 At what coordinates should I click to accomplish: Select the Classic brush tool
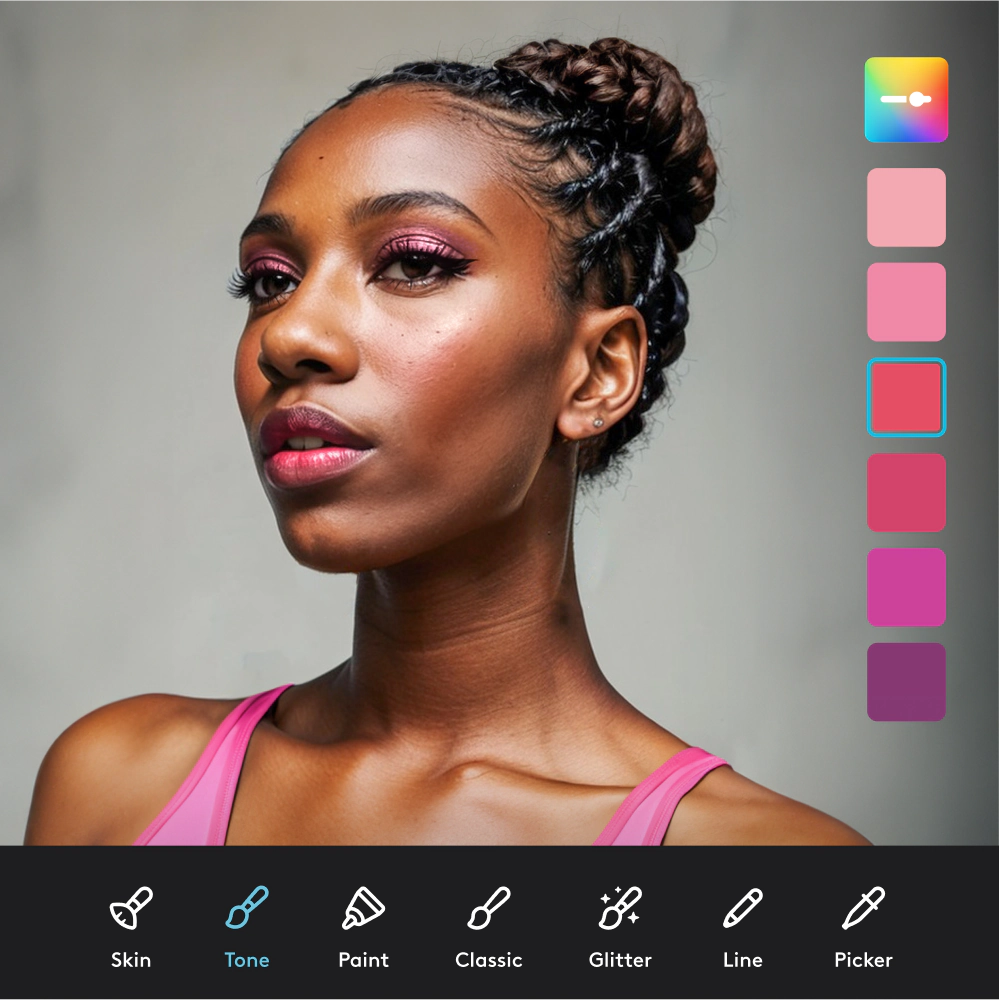[489, 910]
